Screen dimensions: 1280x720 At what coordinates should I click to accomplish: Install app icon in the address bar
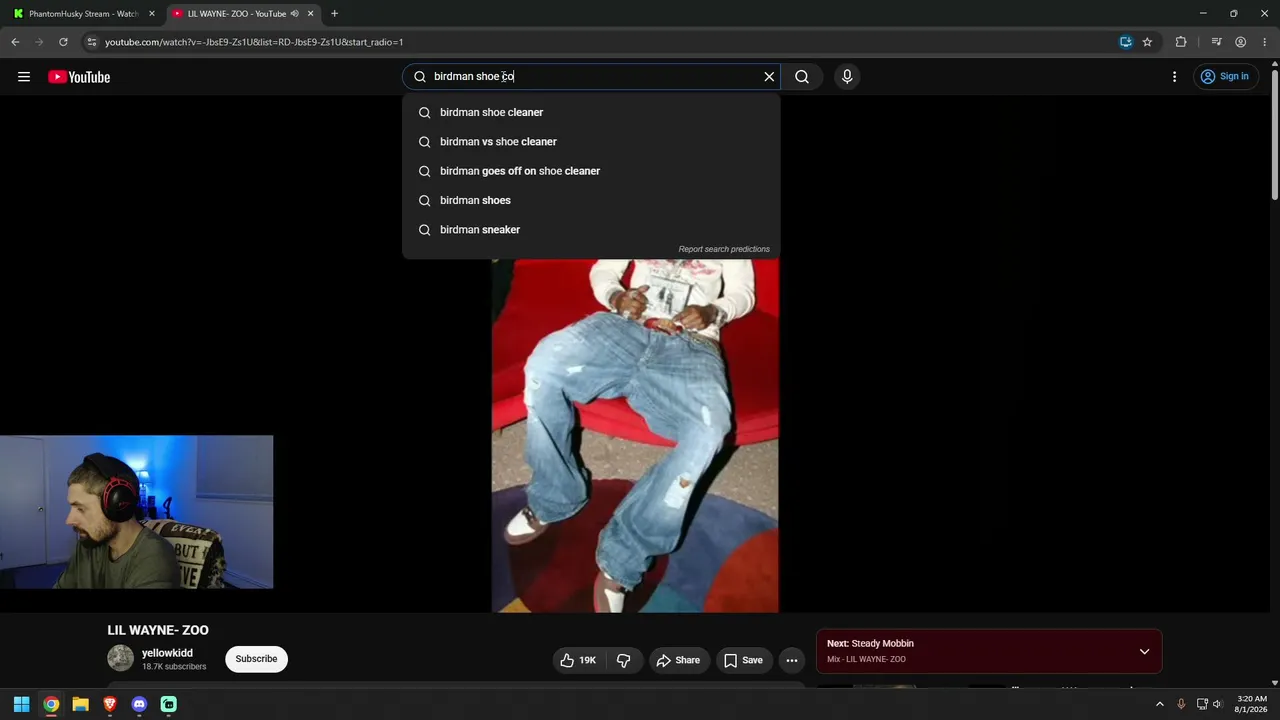click(1125, 42)
